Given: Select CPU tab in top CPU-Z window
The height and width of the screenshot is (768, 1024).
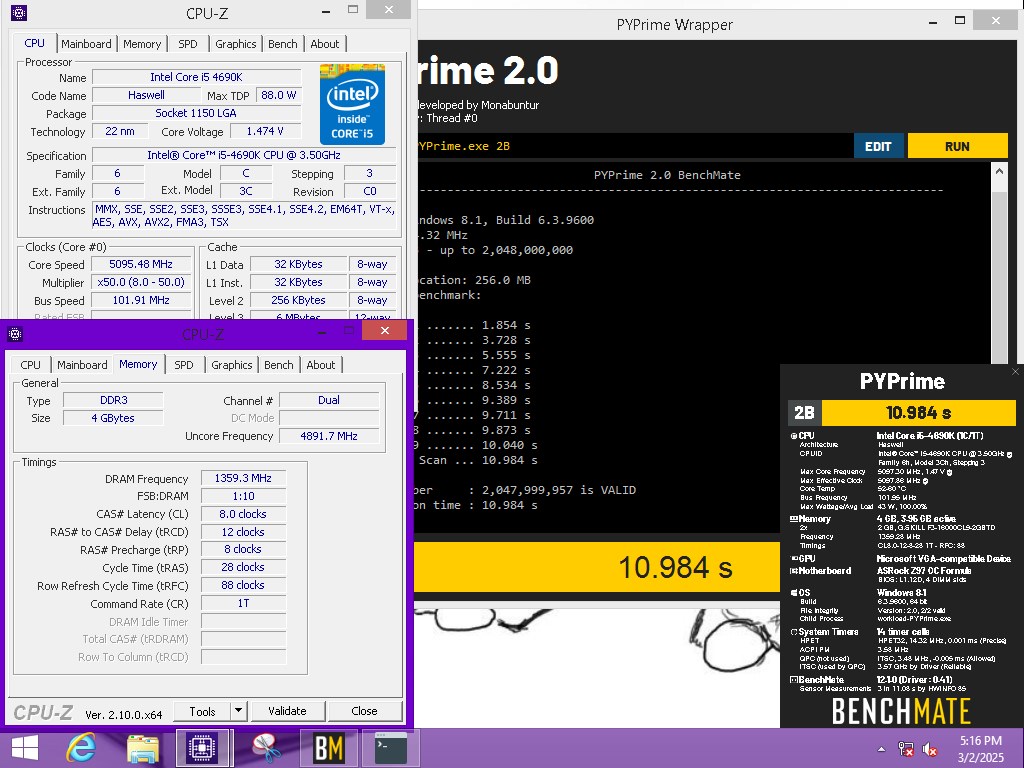Looking at the screenshot, I should (x=34, y=42).
